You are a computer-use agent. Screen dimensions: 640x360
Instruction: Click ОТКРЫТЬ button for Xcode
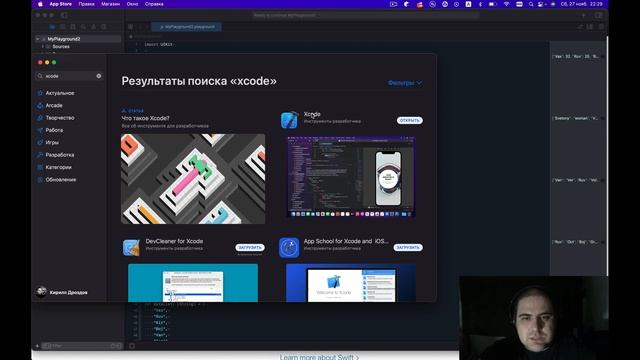[x=409, y=120]
